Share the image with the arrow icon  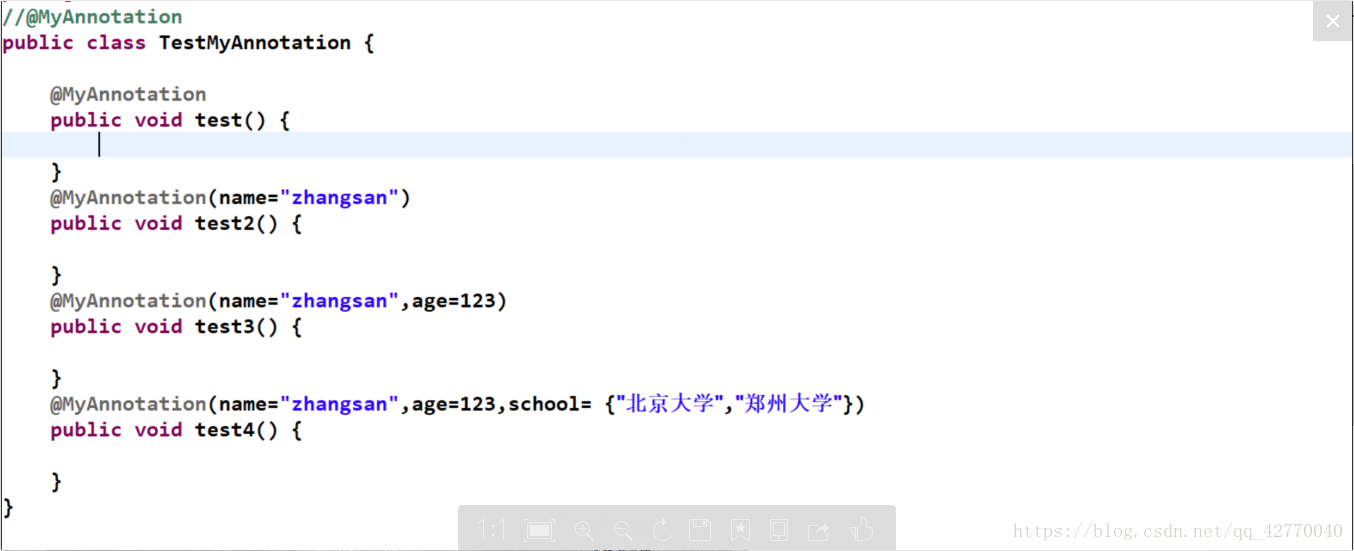click(x=819, y=530)
